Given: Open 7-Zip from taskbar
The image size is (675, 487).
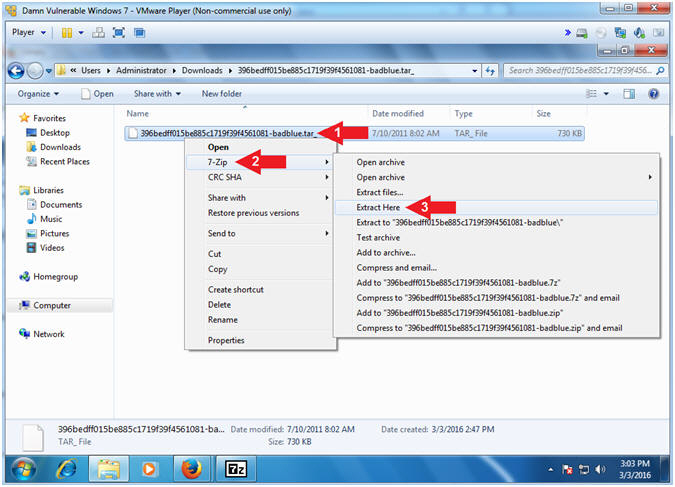Looking at the screenshot, I should (x=236, y=469).
